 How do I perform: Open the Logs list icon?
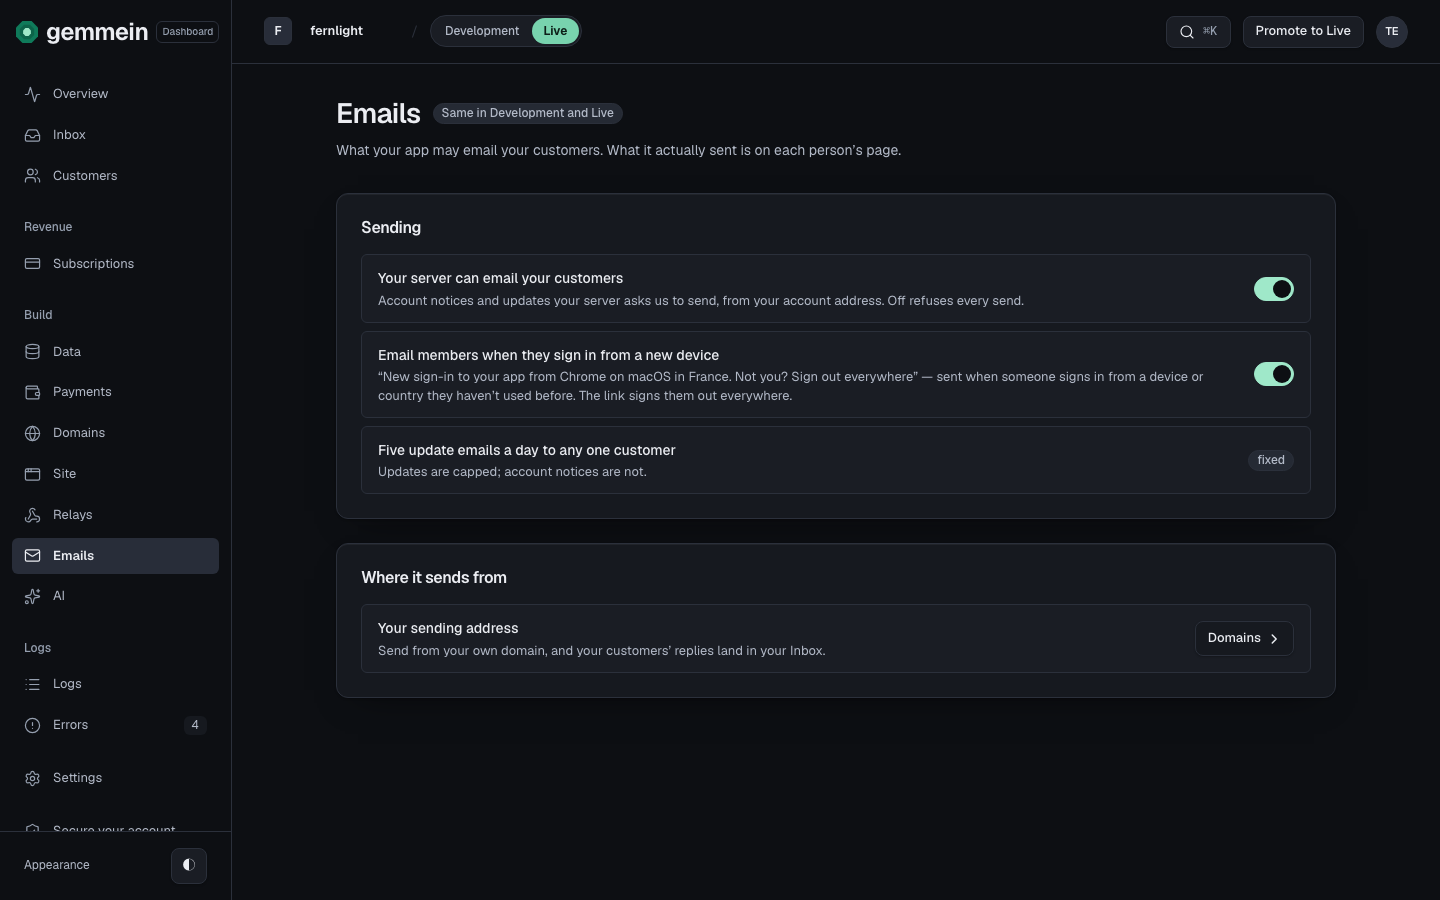click(33, 684)
